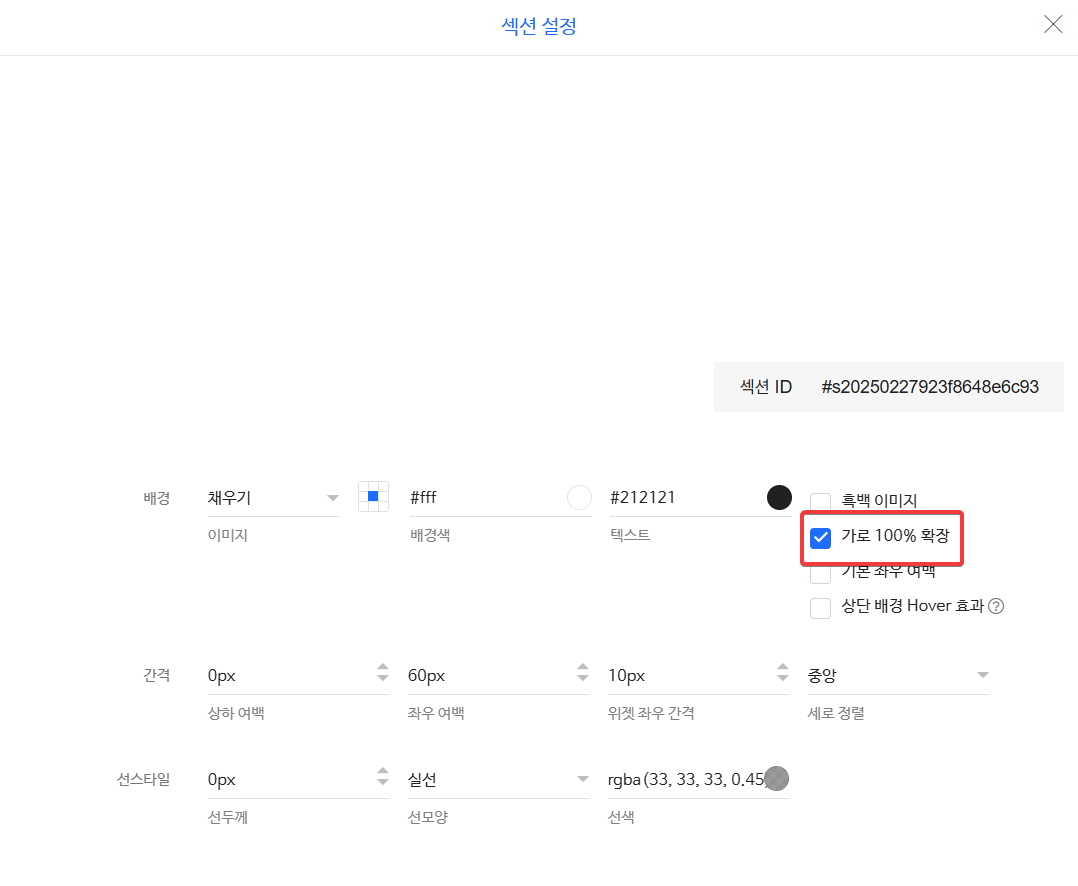
Task: Click the help icon beside 상단 배경 Hover 효과
Action: point(996,606)
